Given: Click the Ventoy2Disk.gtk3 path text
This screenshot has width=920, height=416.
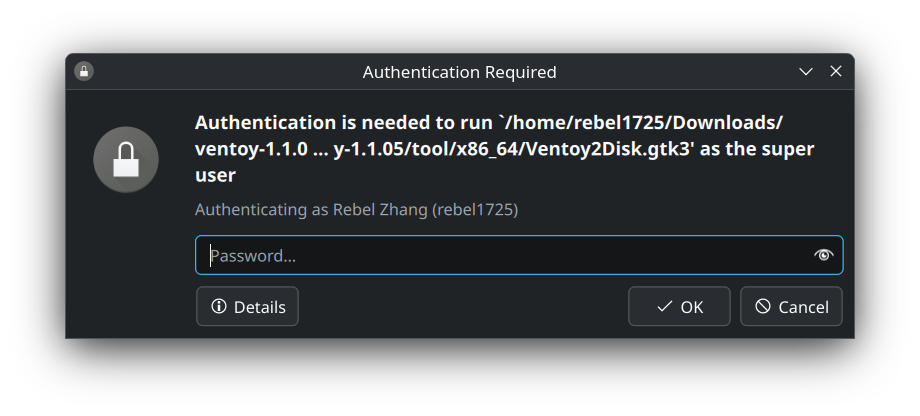Looking at the screenshot, I should pos(609,149).
